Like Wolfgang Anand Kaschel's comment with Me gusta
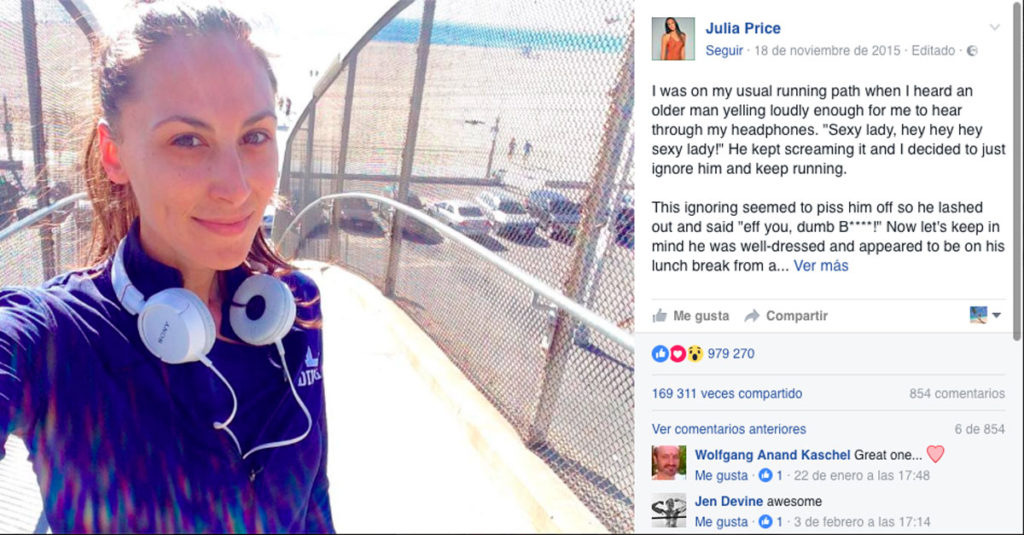The width and height of the screenshot is (1024, 535). coord(721,476)
